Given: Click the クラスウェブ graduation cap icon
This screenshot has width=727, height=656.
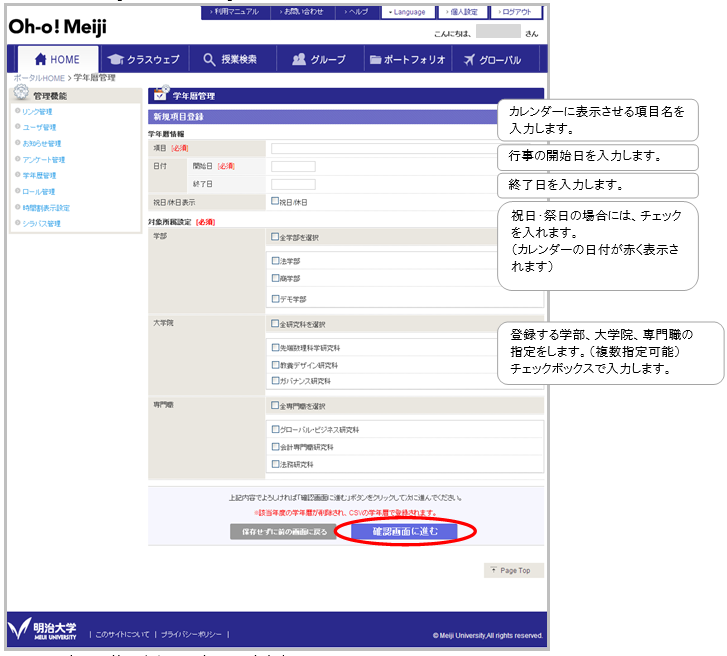Looking at the screenshot, I should 115,59.
